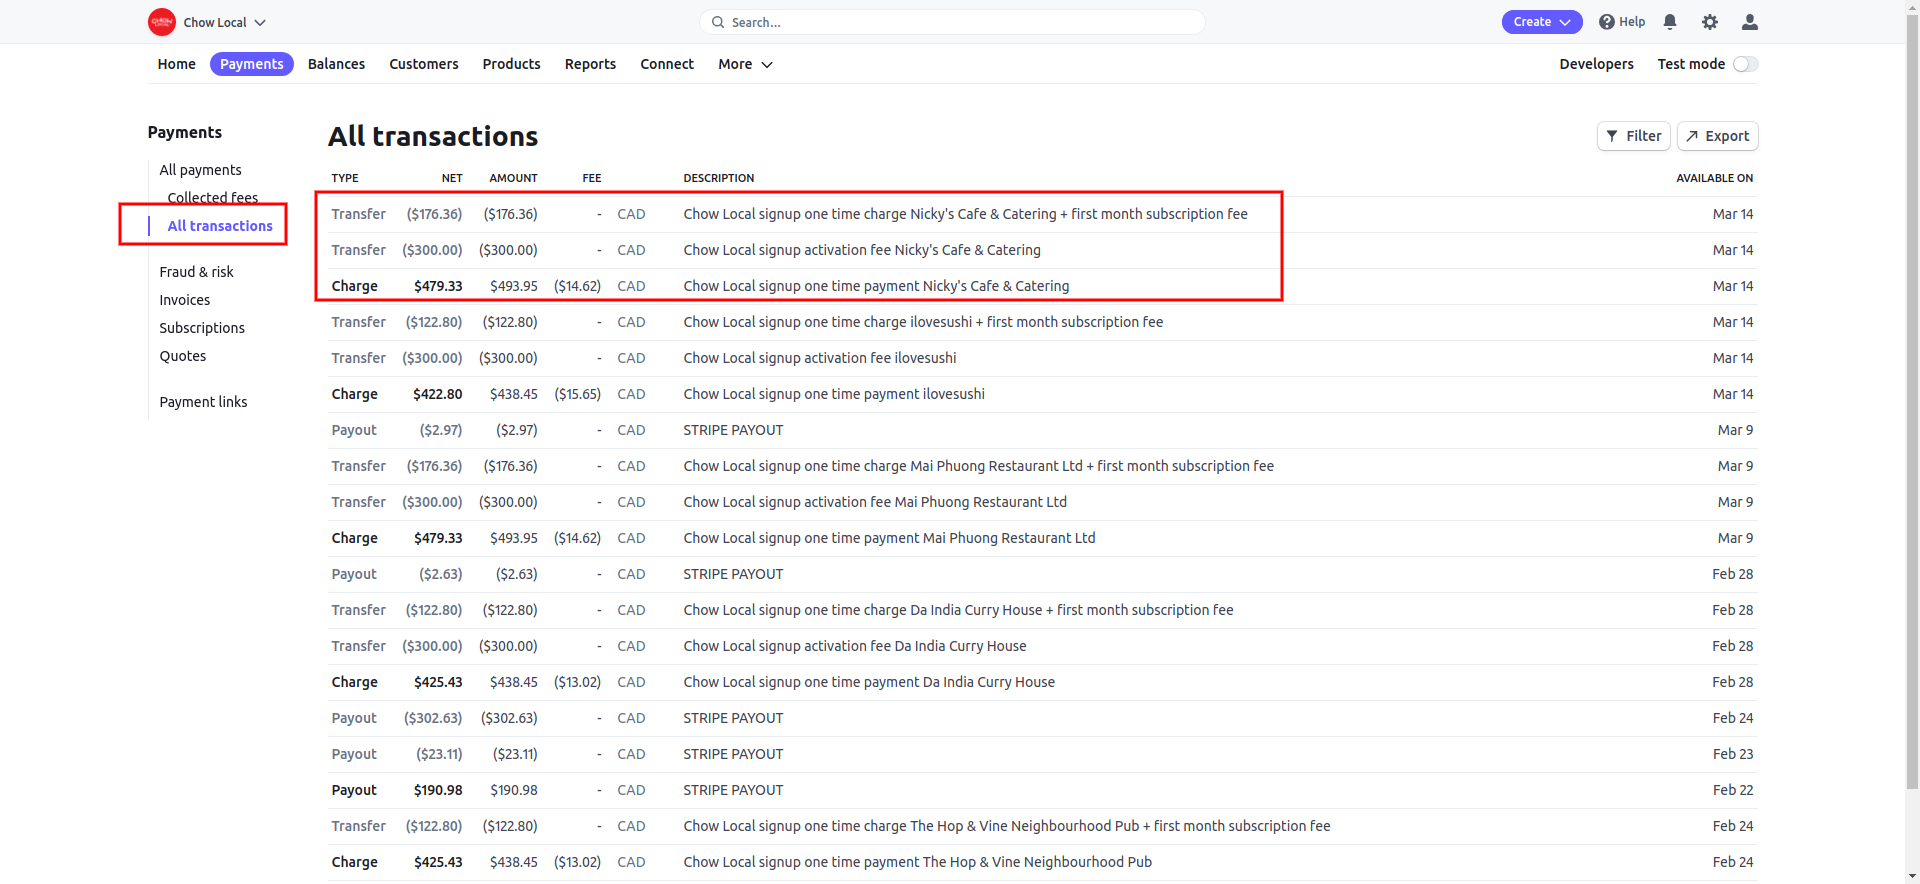1920x884 pixels.
Task: Select Fraud & risk in sidebar
Action: point(196,272)
